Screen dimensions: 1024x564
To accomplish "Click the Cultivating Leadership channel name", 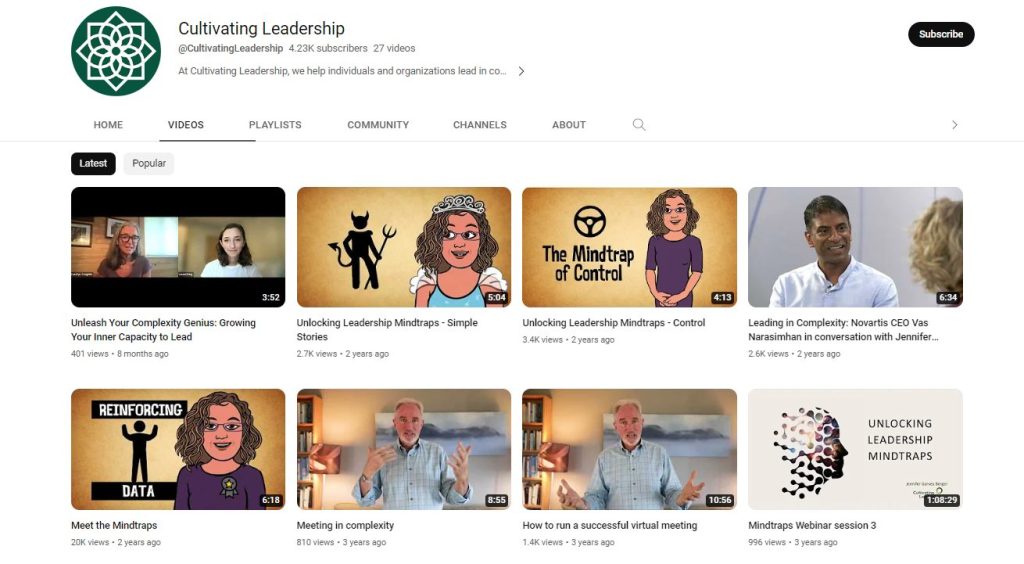I will [x=261, y=28].
